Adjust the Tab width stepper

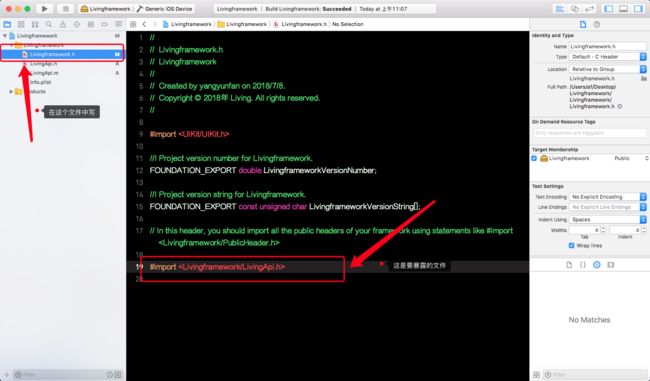[x=603, y=230]
